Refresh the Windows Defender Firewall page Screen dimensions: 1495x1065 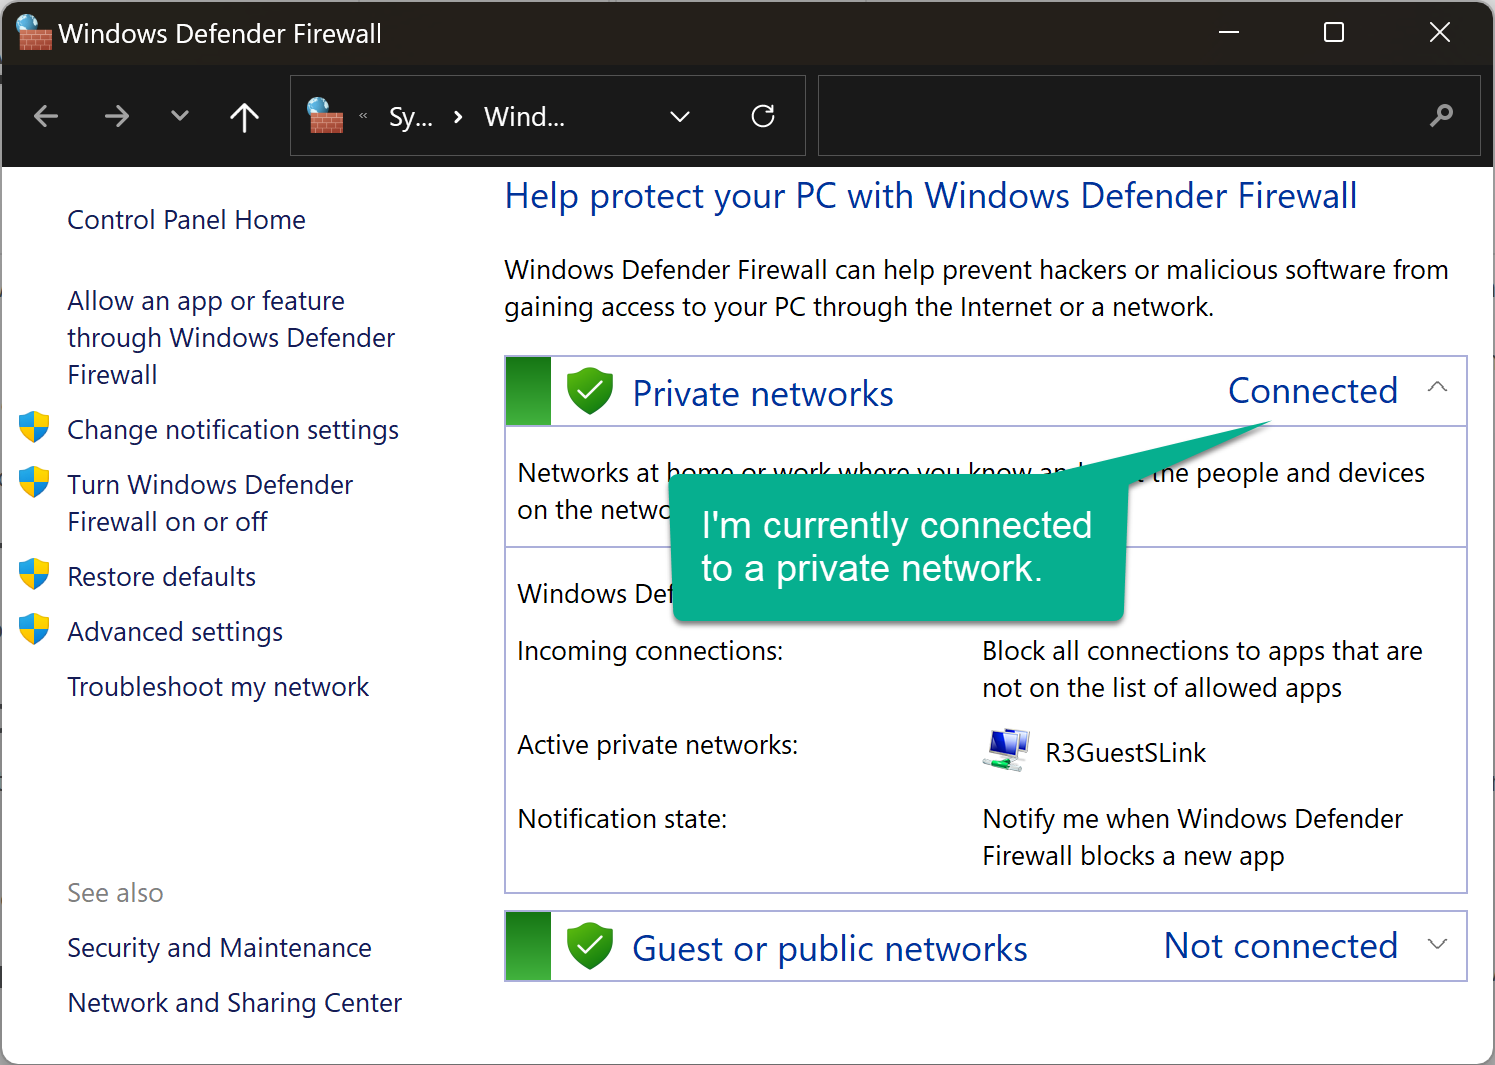point(763,116)
